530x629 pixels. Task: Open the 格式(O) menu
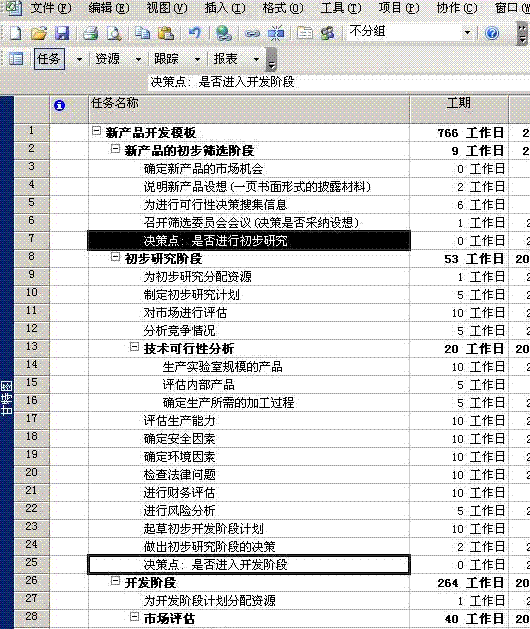282,8
